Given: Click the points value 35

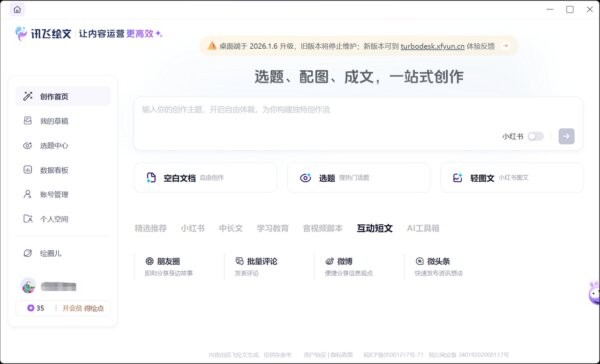Looking at the screenshot, I should (40, 308).
